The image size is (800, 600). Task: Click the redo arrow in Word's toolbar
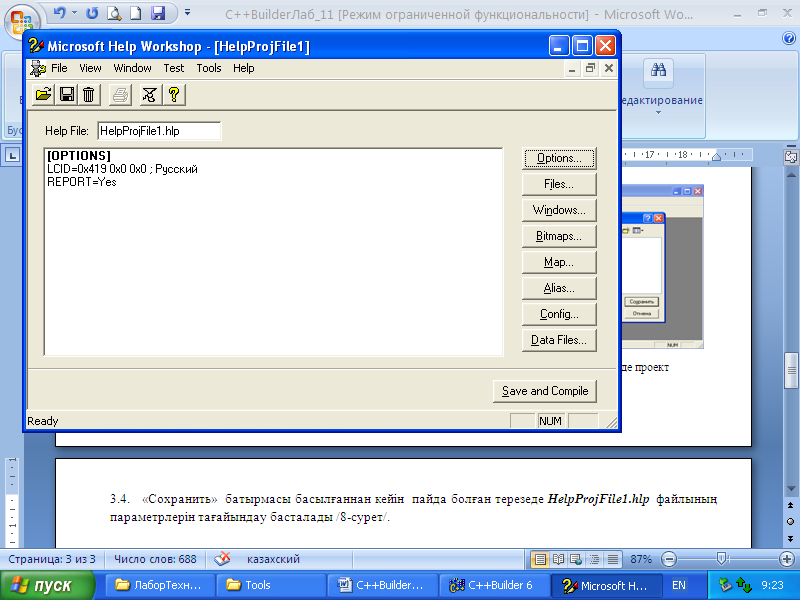pyautogui.click(x=92, y=13)
